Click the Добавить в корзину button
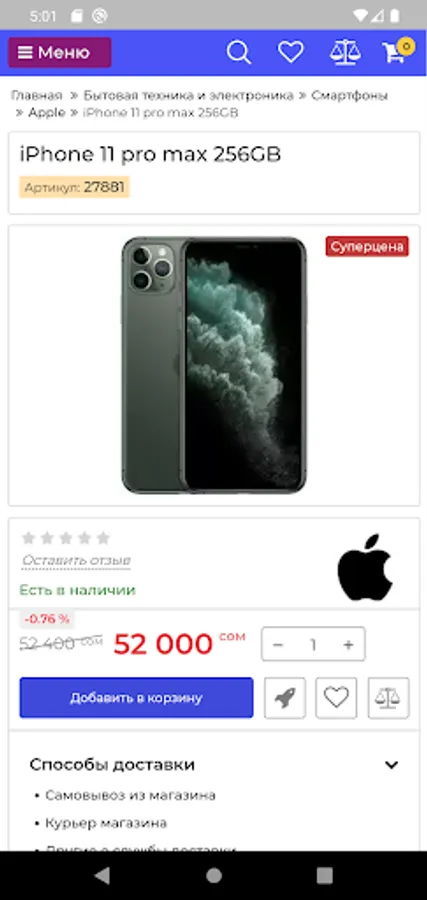The height and width of the screenshot is (900, 427). (x=137, y=698)
